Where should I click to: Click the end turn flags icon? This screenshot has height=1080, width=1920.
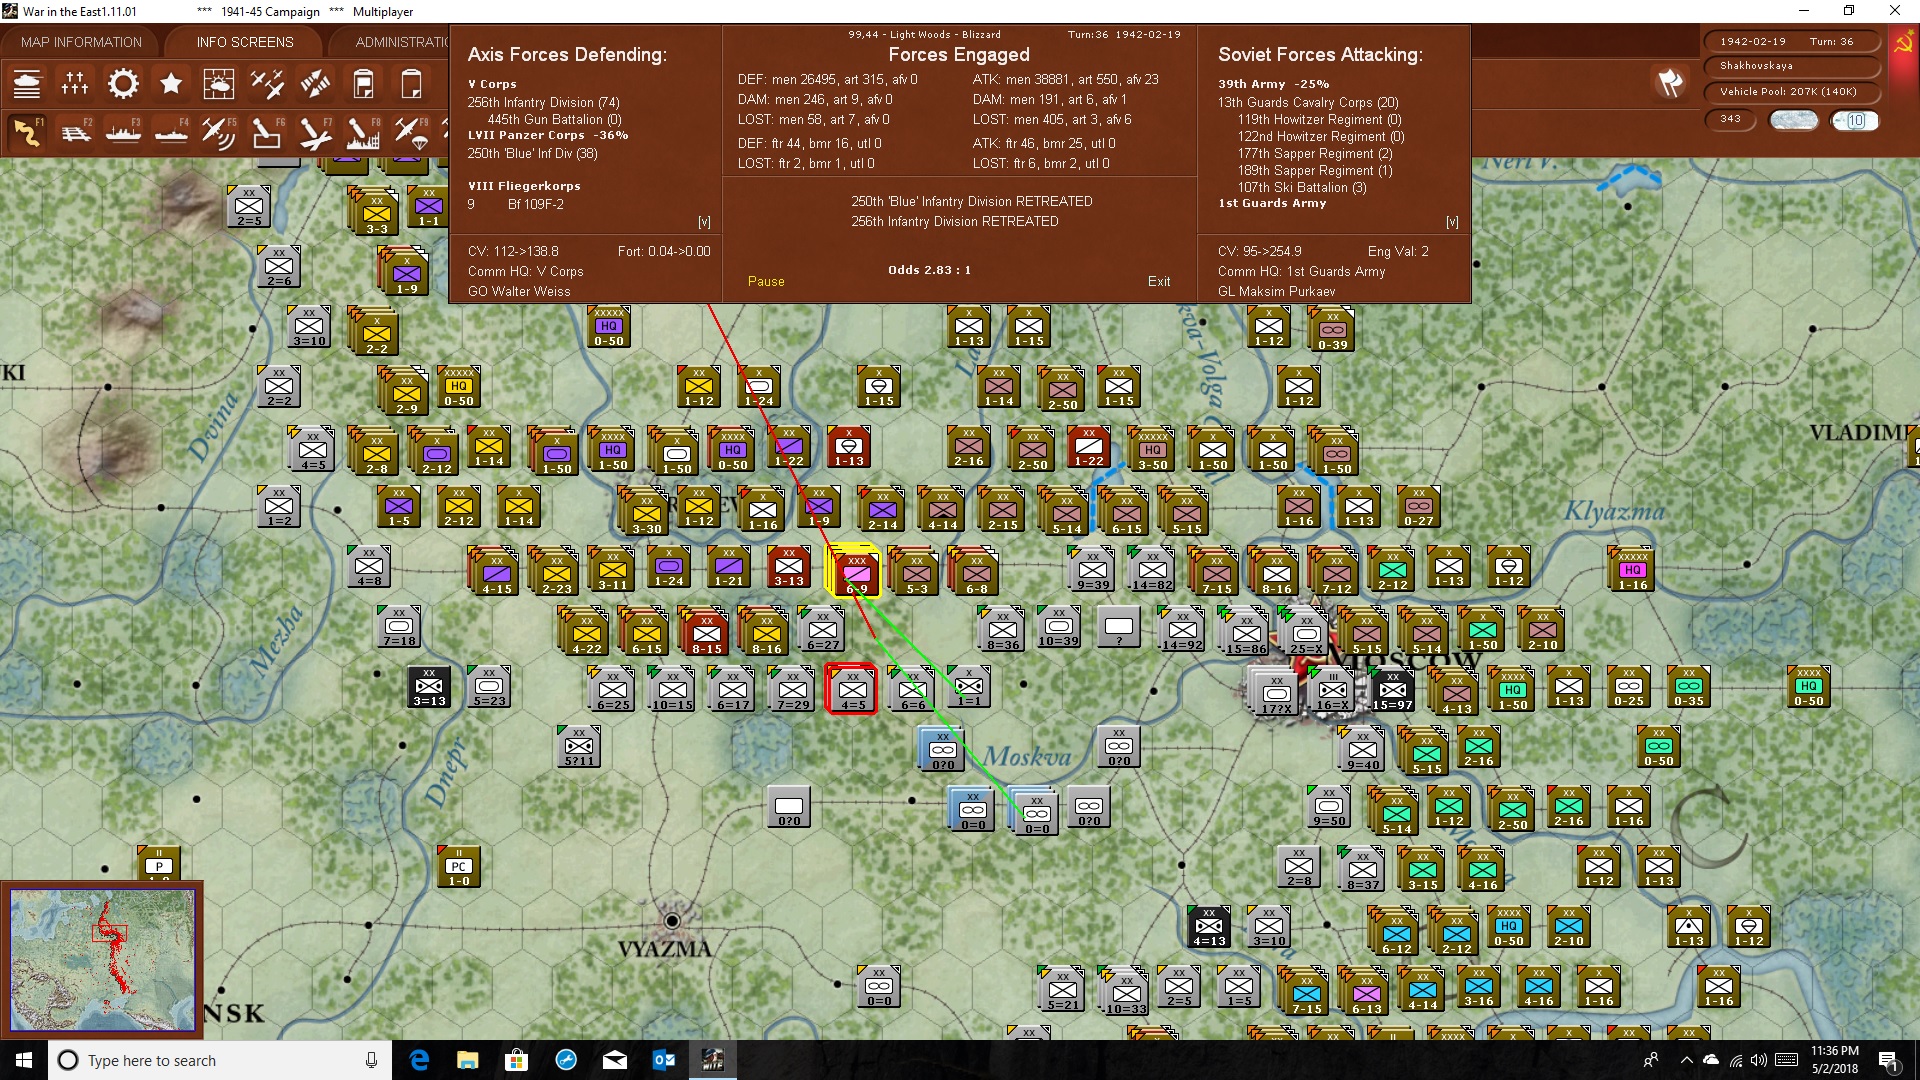tap(1670, 83)
